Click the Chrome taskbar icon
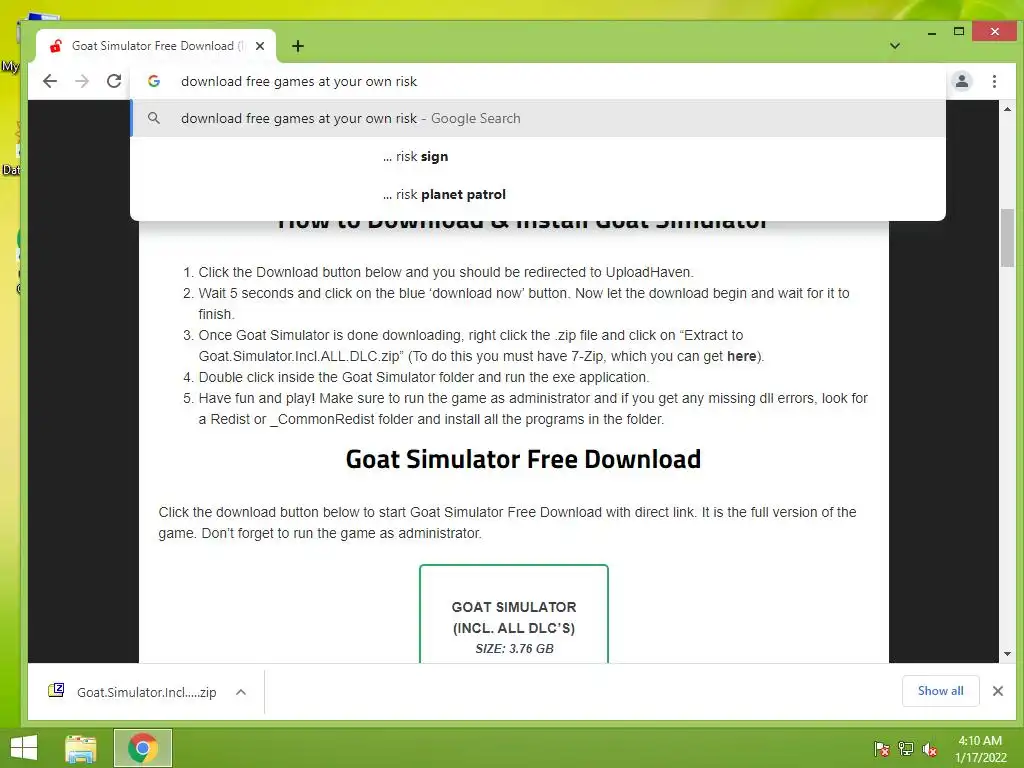Screen dimensions: 1024x768 coord(143,748)
